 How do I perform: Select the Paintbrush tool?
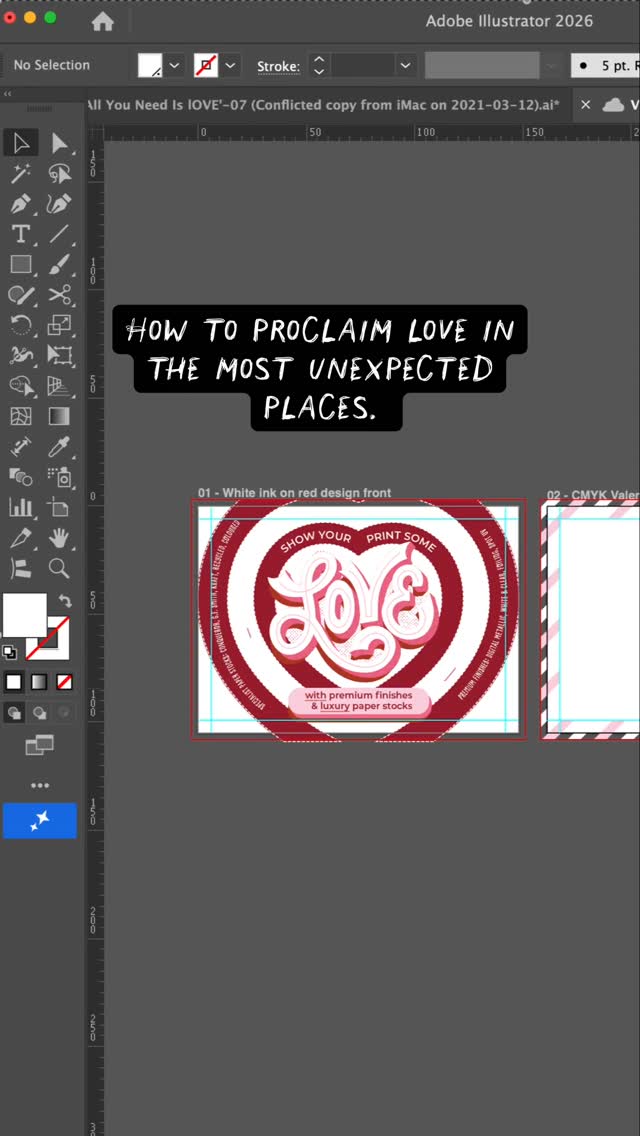pyautogui.click(x=60, y=264)
